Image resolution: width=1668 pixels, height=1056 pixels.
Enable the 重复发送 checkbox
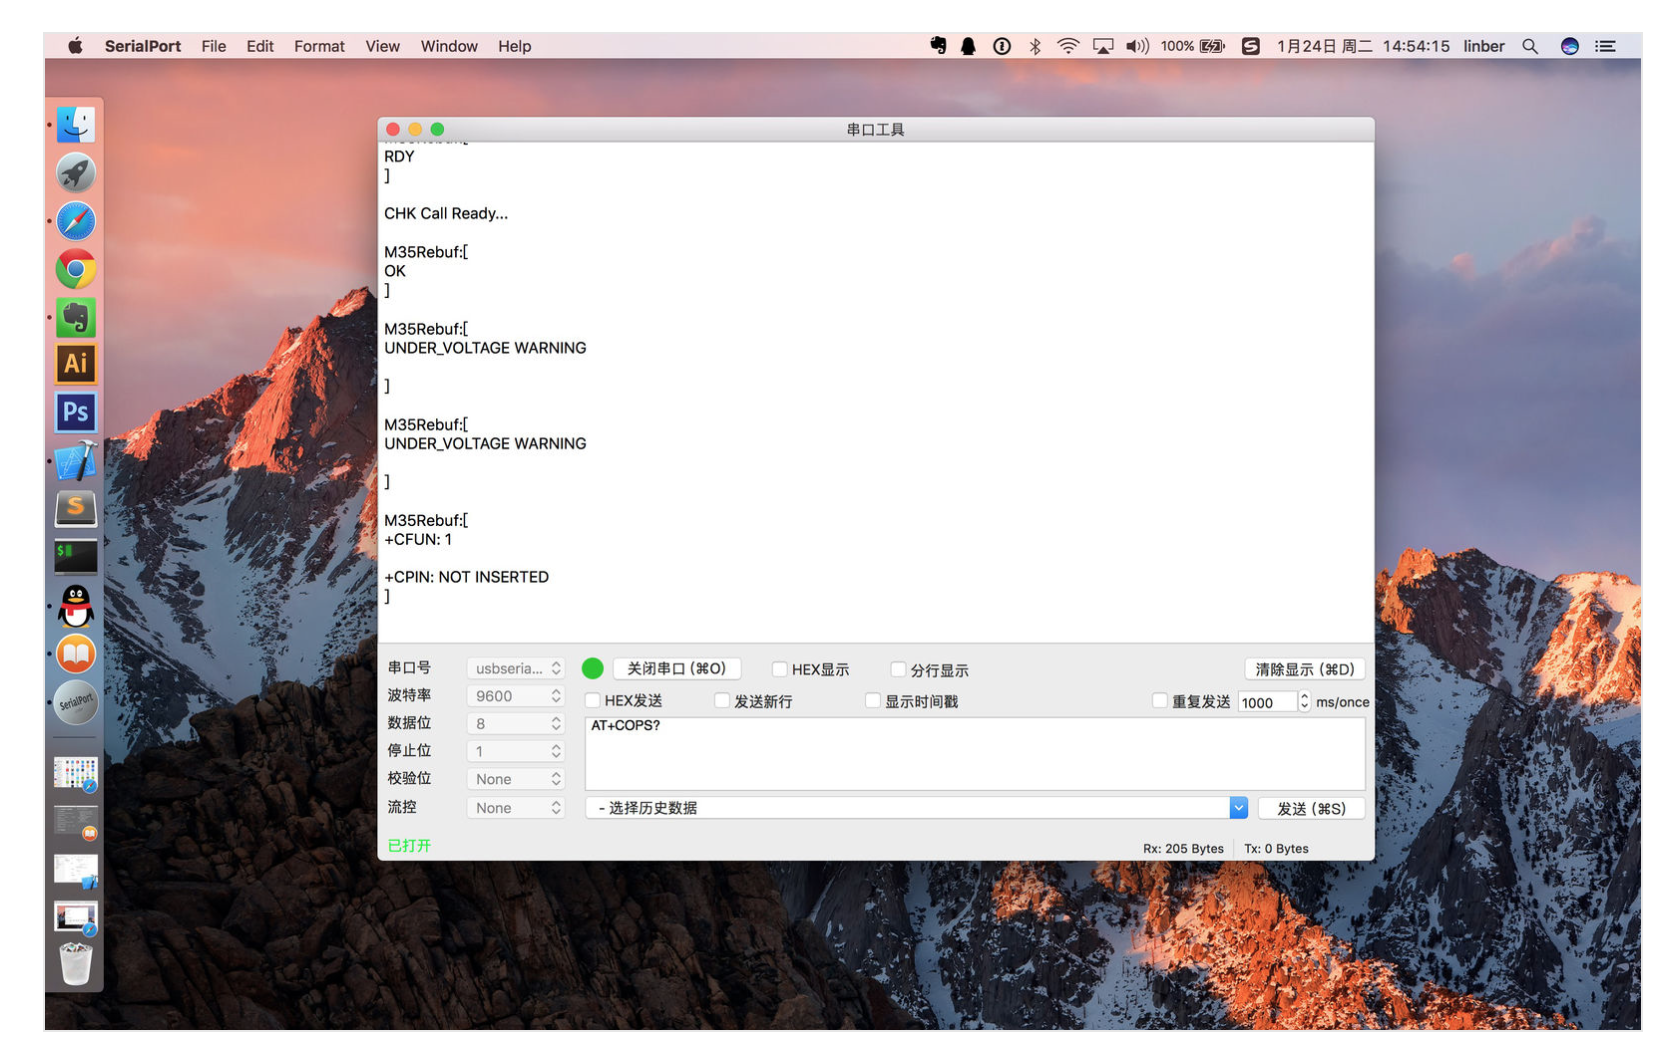click(x=1160, y=700)
